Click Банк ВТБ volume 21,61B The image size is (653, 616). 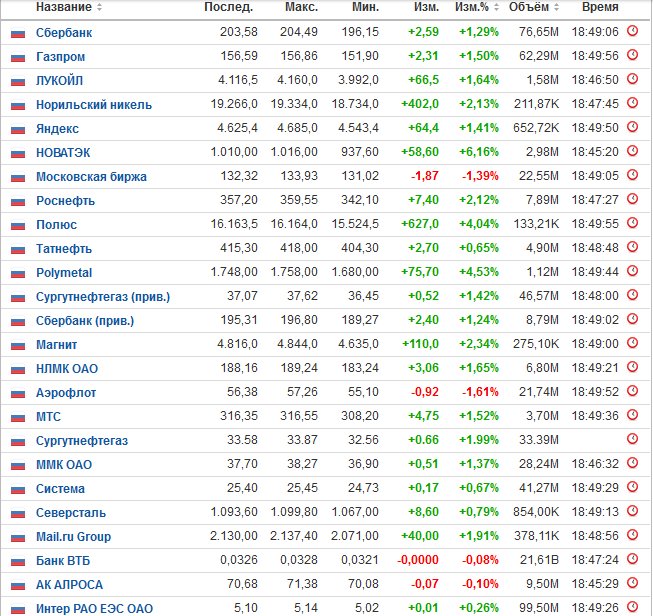(x=539, y=560)
